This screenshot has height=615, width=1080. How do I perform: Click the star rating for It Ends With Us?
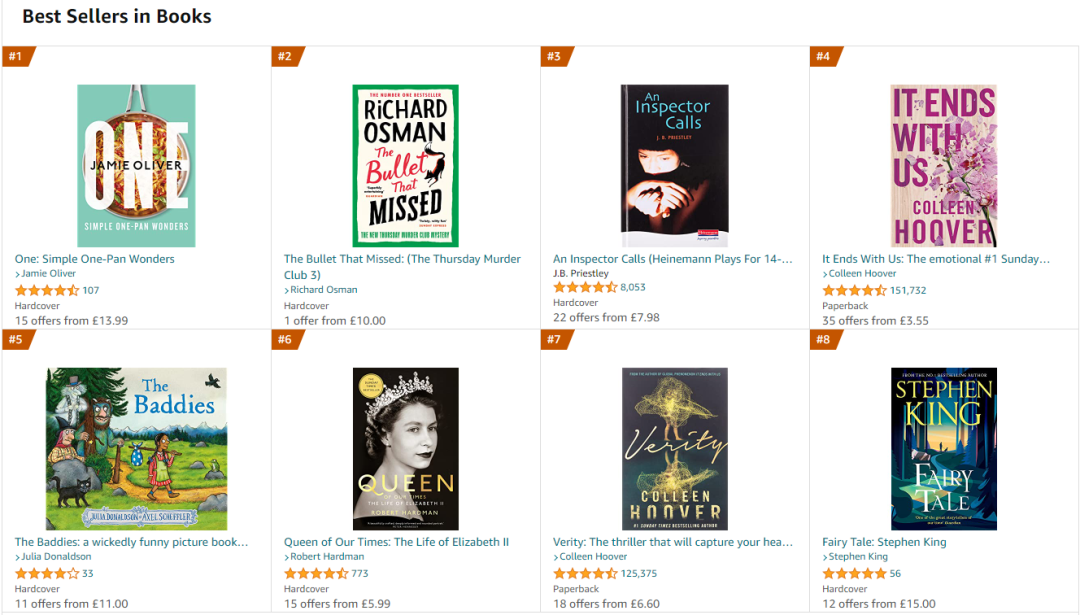pyautogui.click(x=854, y=291)
